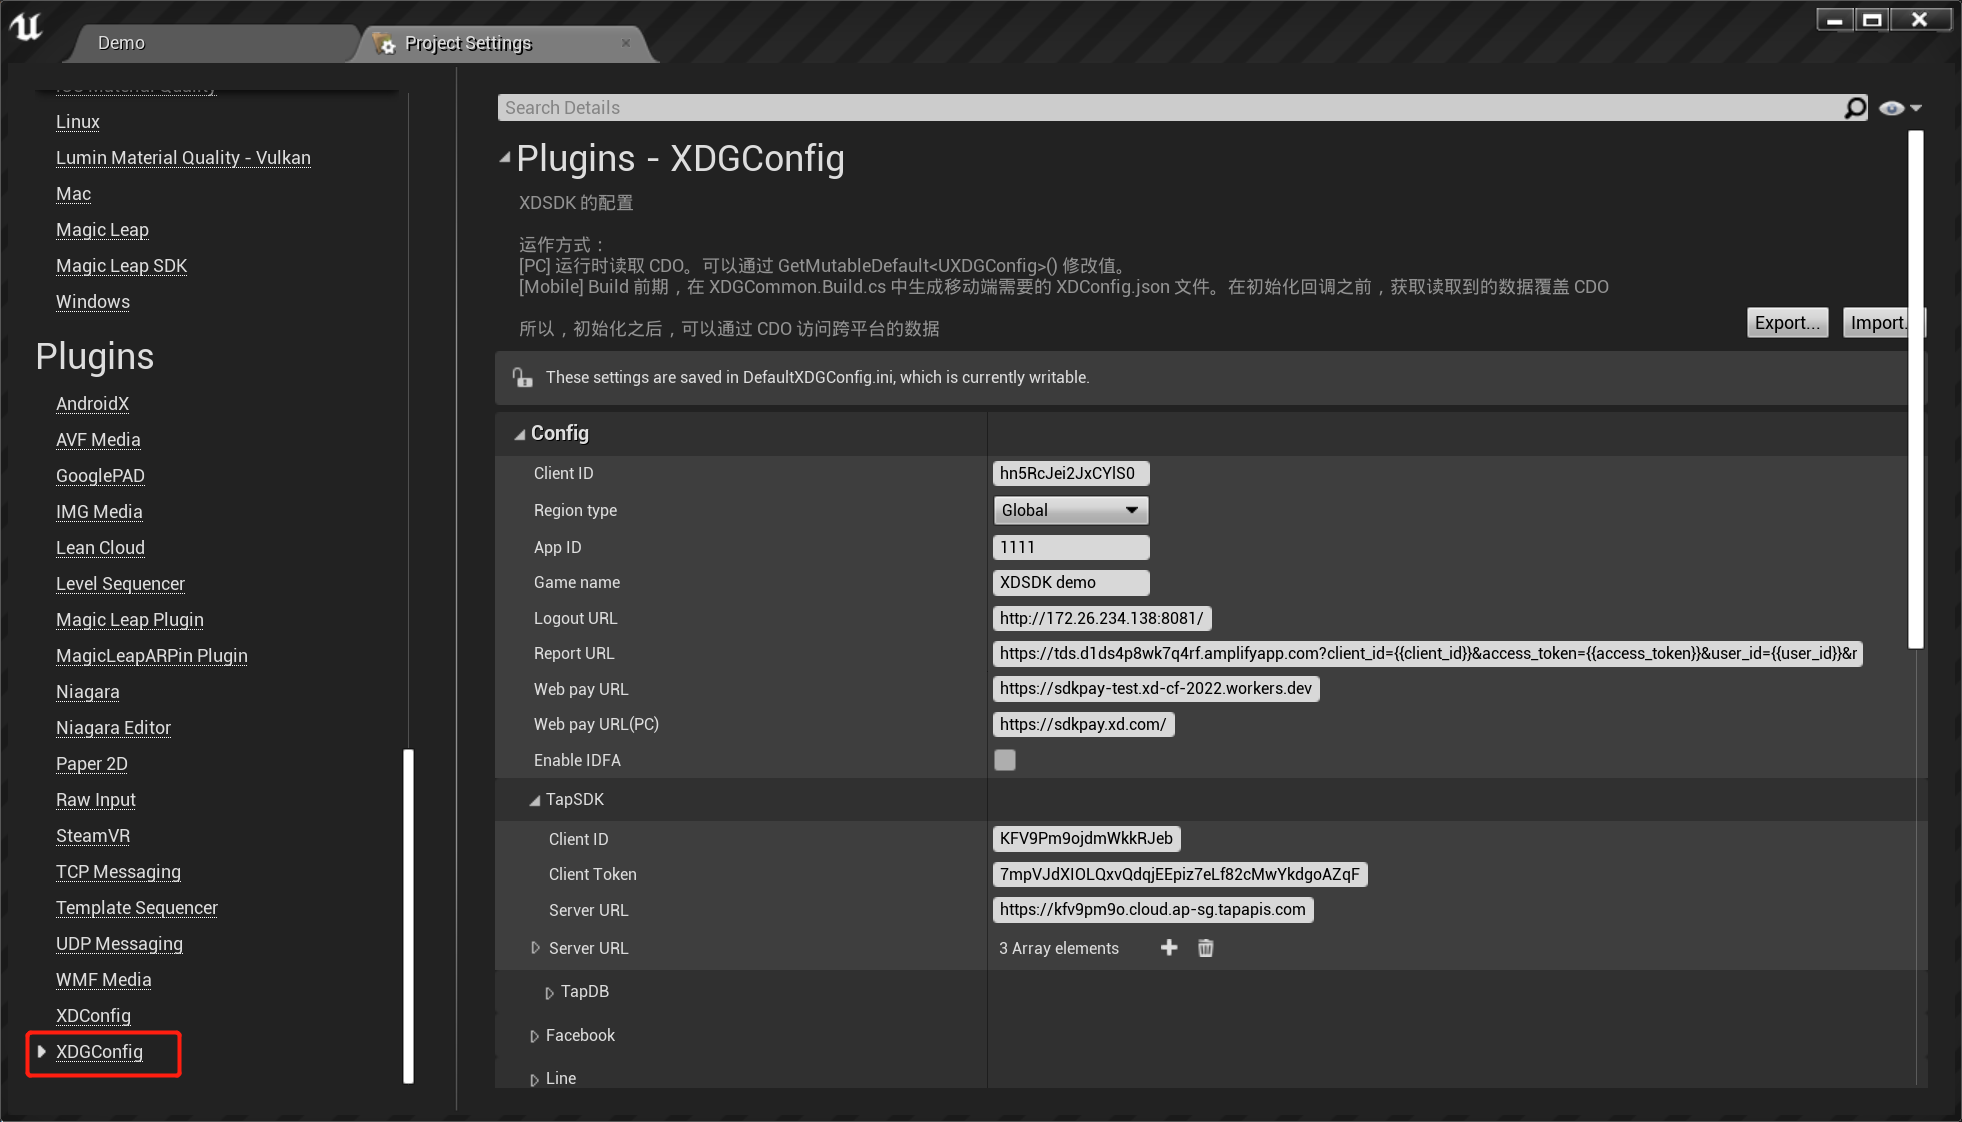
Task: Click the Unreal Engine logo icon
Action: [x=26, y=26]
